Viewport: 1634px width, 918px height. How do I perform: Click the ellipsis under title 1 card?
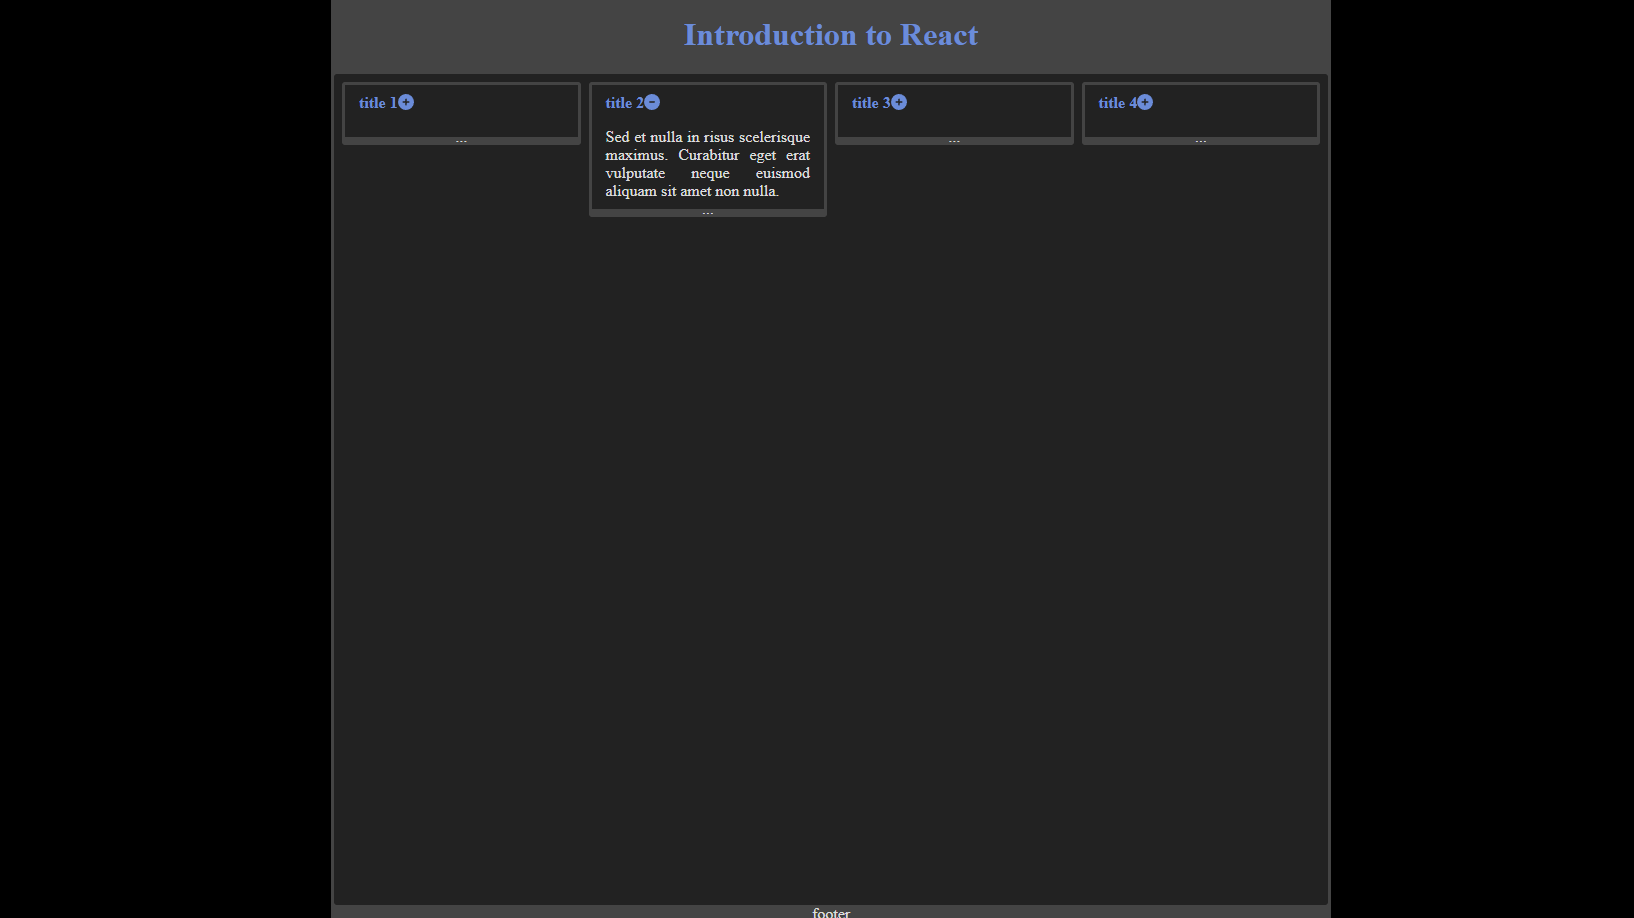(x=461, y=141)
